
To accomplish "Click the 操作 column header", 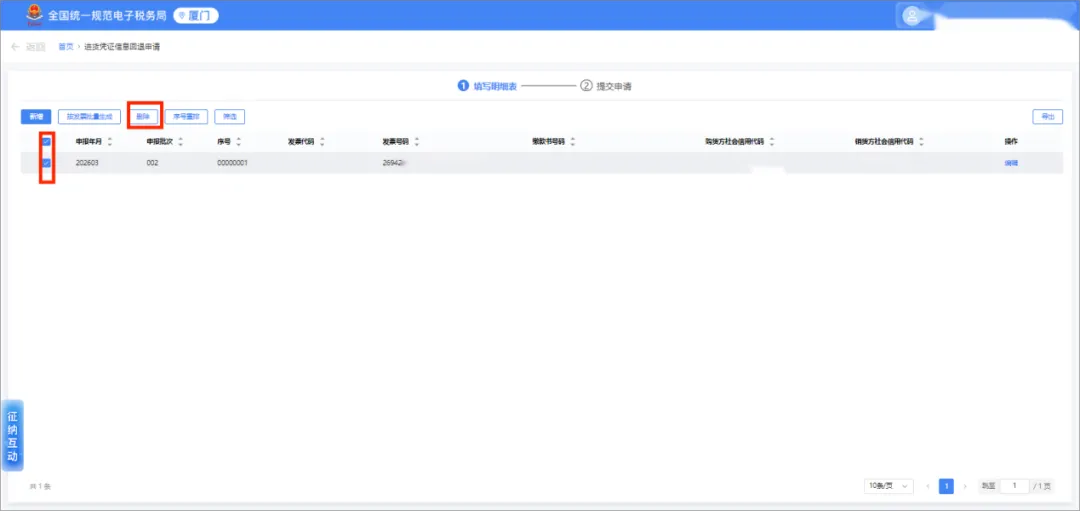I will click(1011, 141).
